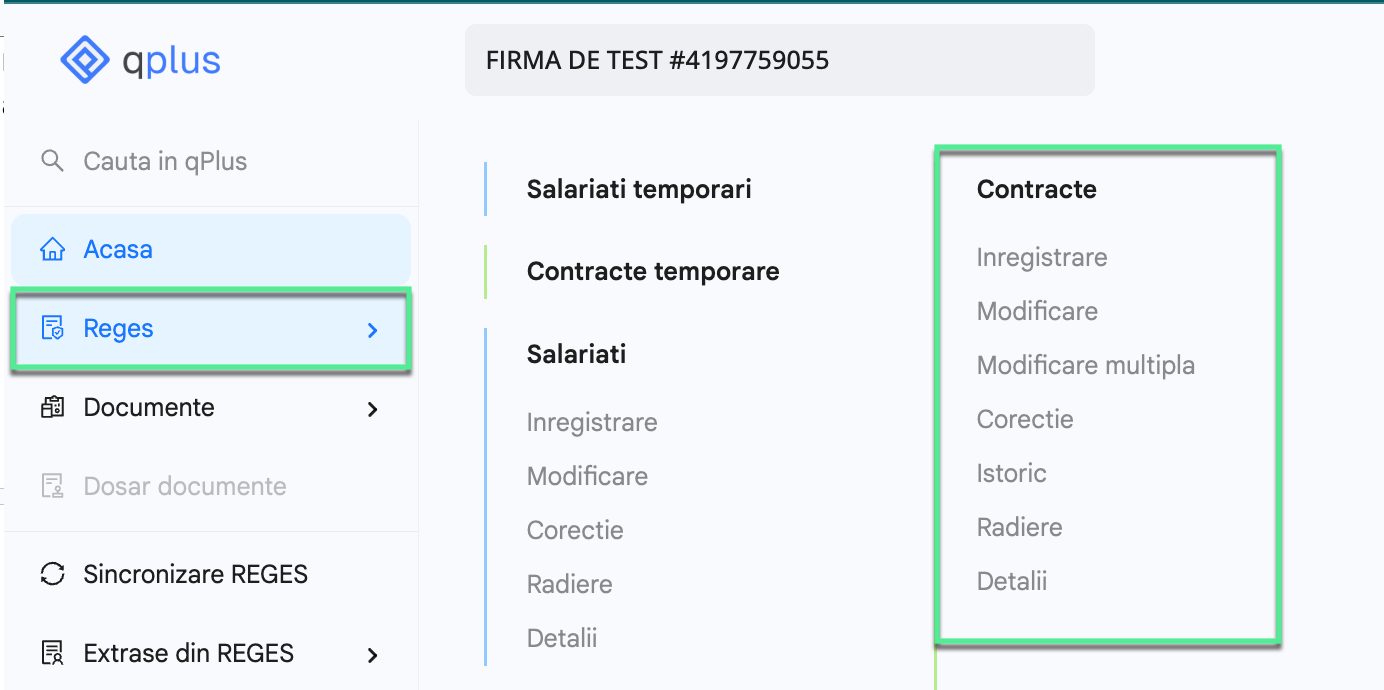Click the qPlus logo
This screenshot has width=1384, height=690.
[138, 59]
